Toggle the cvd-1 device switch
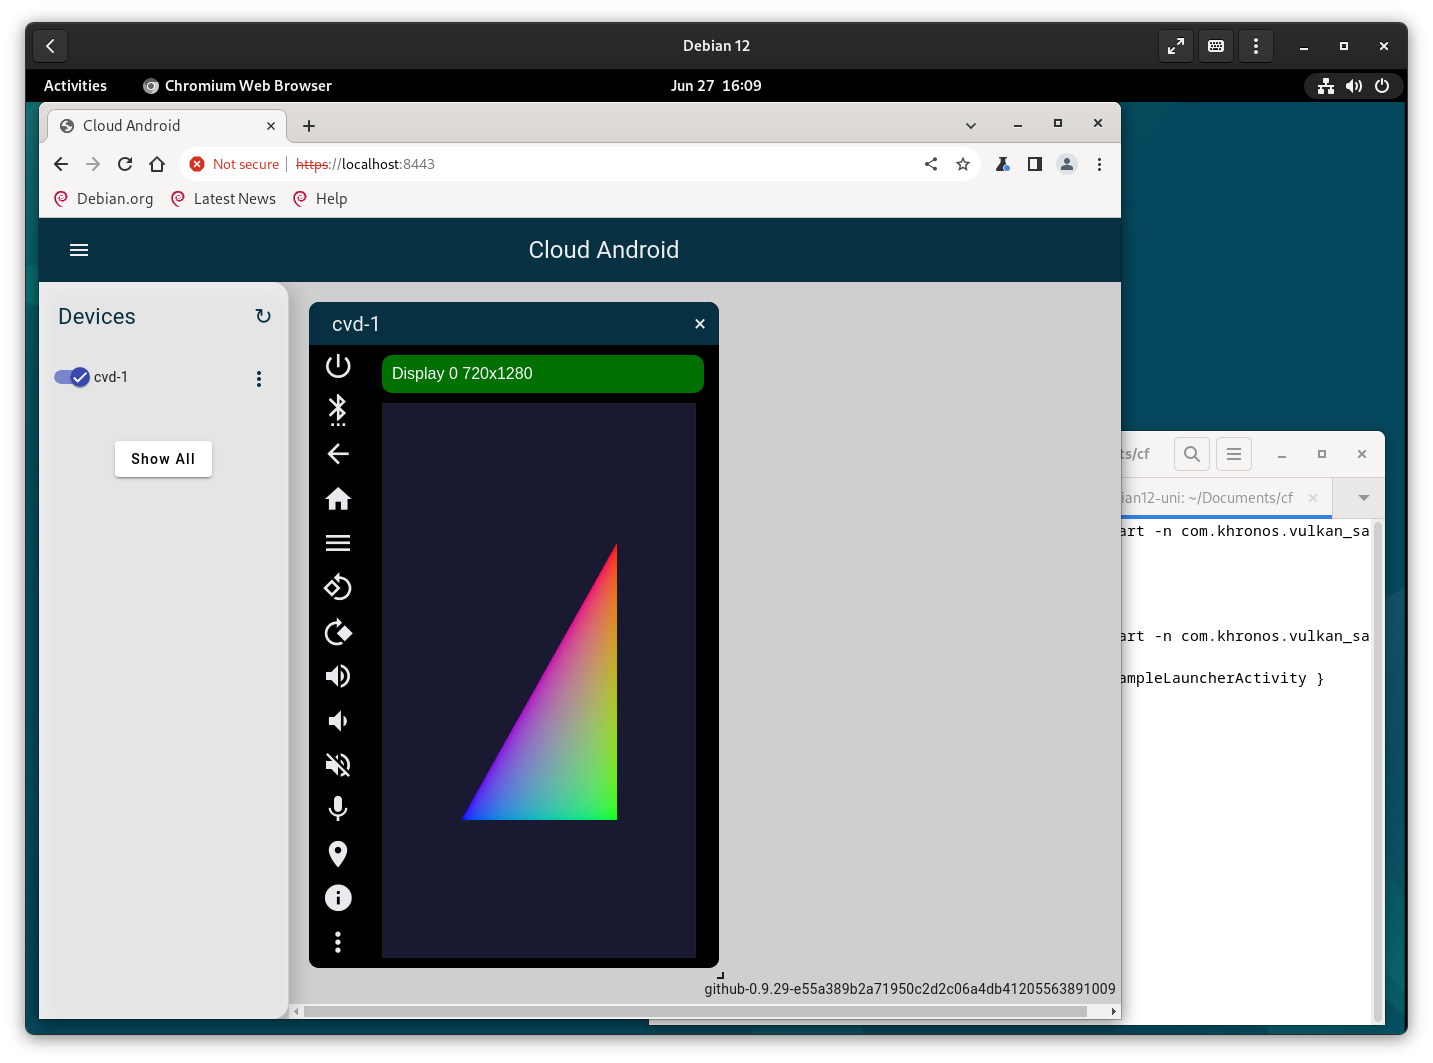 pyautogui.click(x=72, y=377)
